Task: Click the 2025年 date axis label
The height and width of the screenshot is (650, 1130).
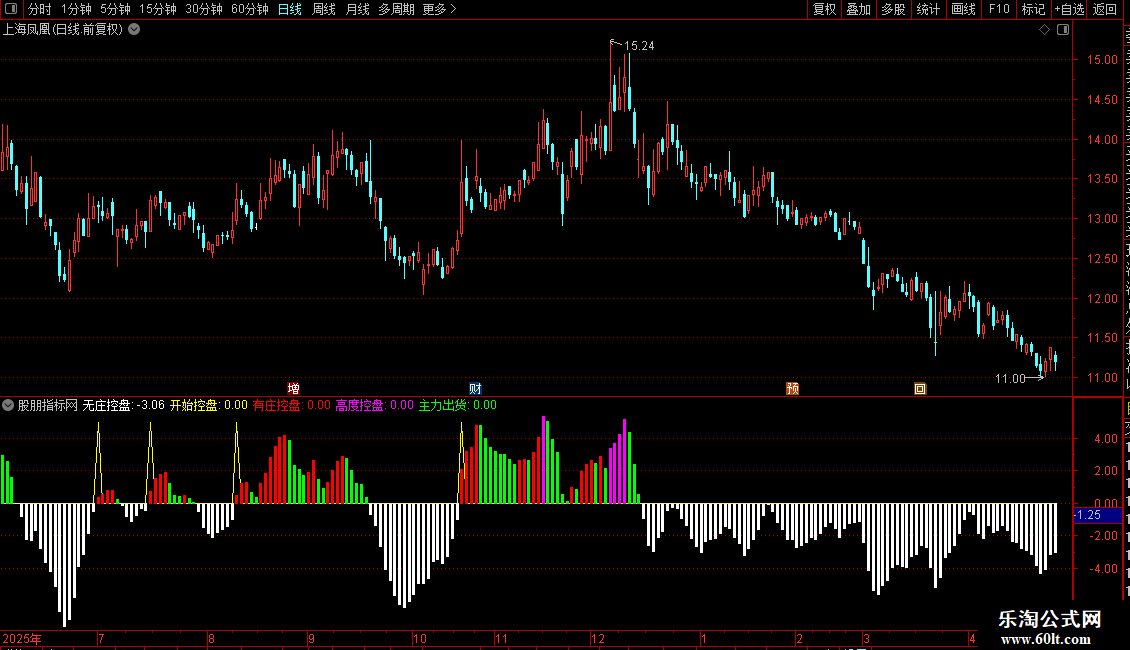Action: tap(22, 638)
